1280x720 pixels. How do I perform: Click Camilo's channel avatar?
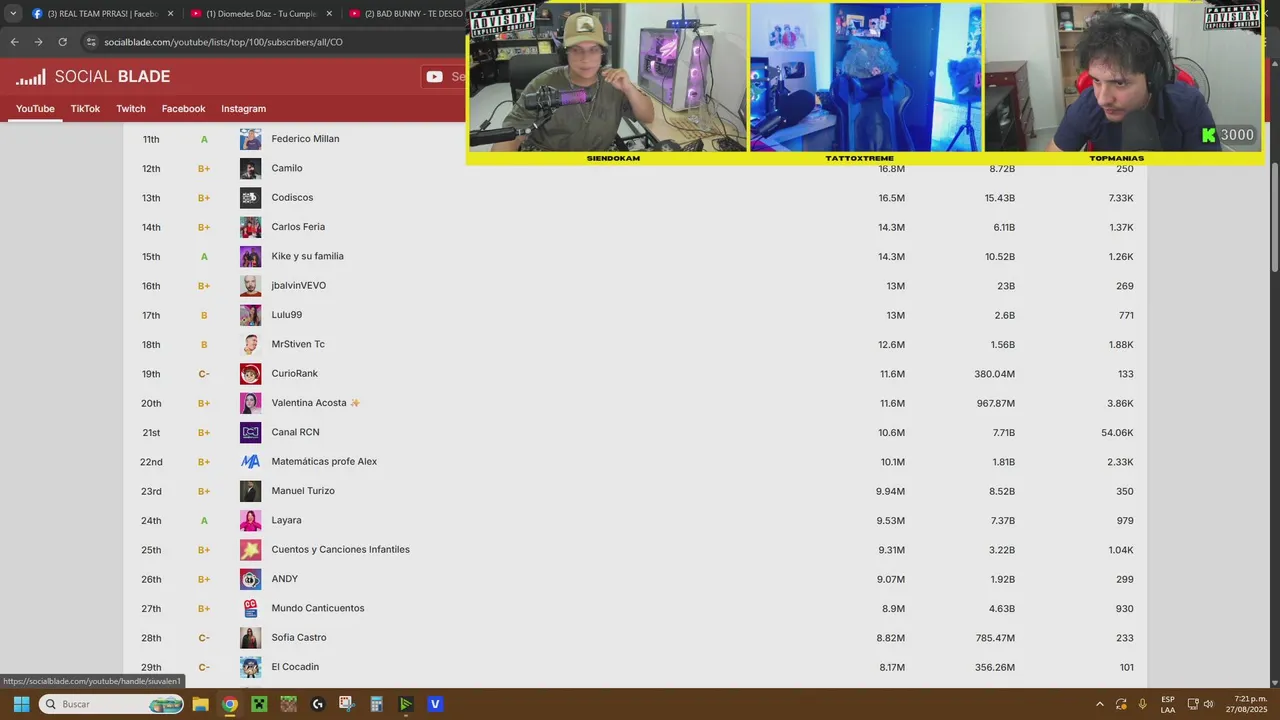[250, 168]
